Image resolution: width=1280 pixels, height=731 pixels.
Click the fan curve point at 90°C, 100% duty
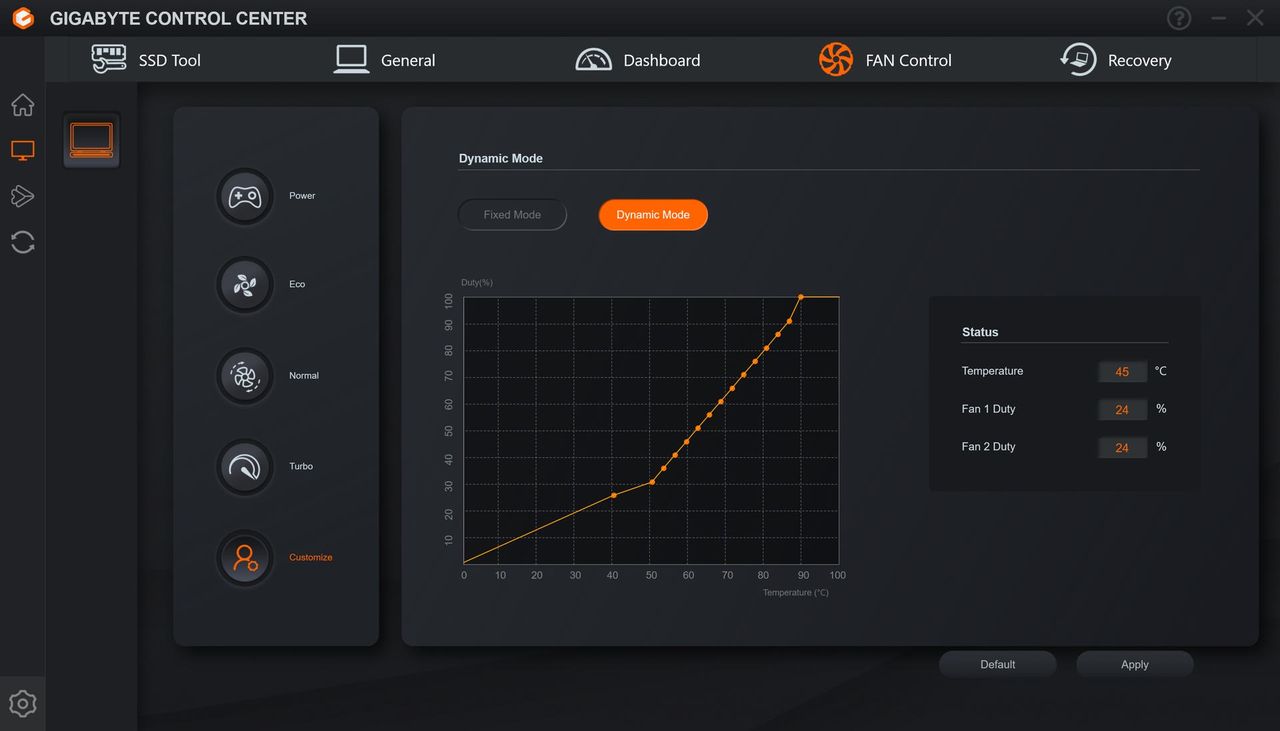(801, 297)
